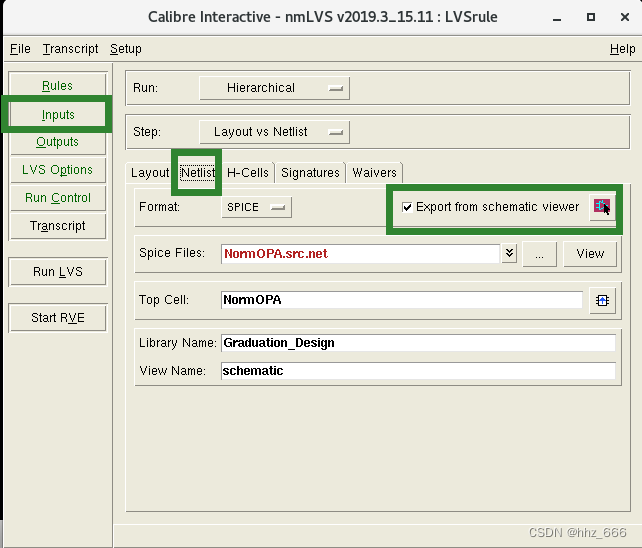Open the Run mode Hierarchical dropdown
Screen dimensions: 642x548
click(274, 88)
